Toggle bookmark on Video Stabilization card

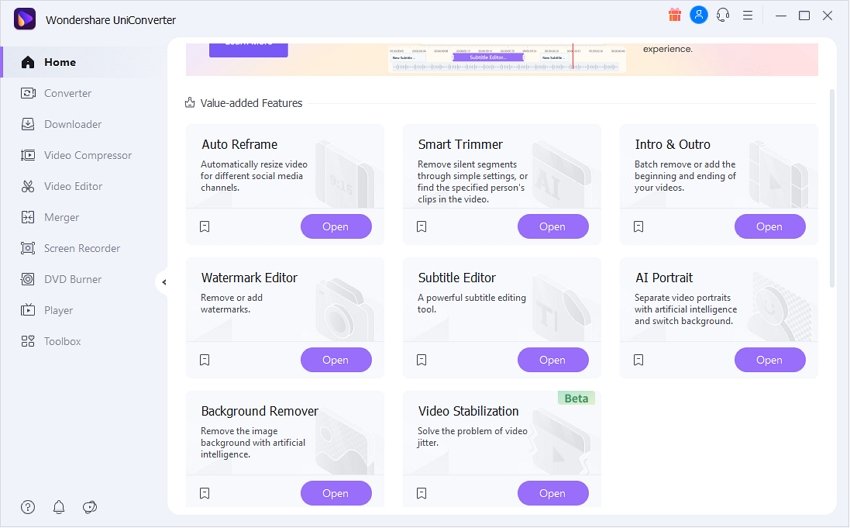[x=422, y=493]
